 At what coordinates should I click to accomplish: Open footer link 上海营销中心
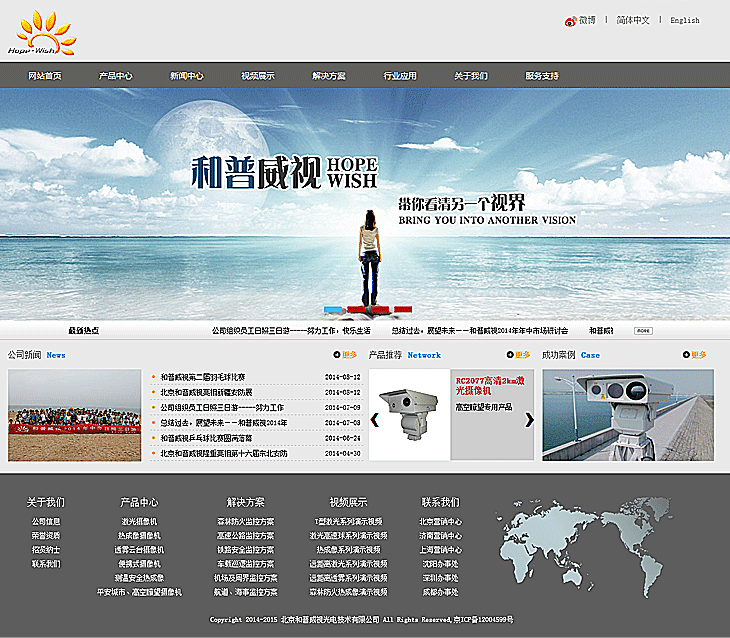pyautogui.click(x=440, y=550)
